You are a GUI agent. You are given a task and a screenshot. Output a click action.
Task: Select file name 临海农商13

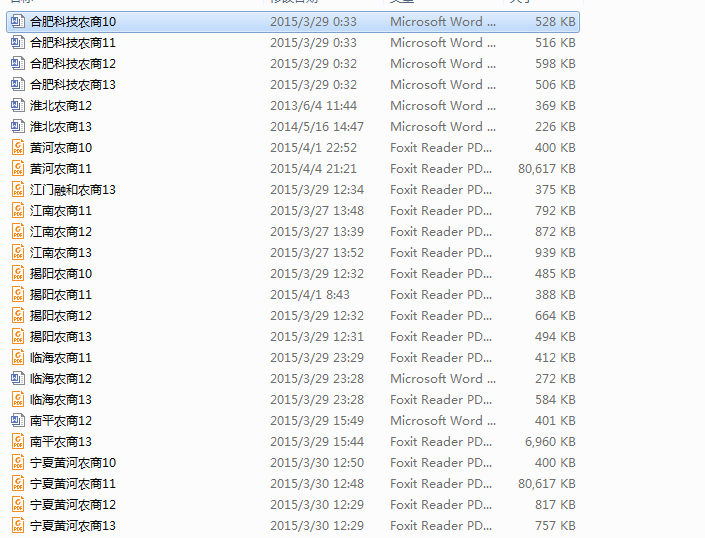[x=61, y=400]
